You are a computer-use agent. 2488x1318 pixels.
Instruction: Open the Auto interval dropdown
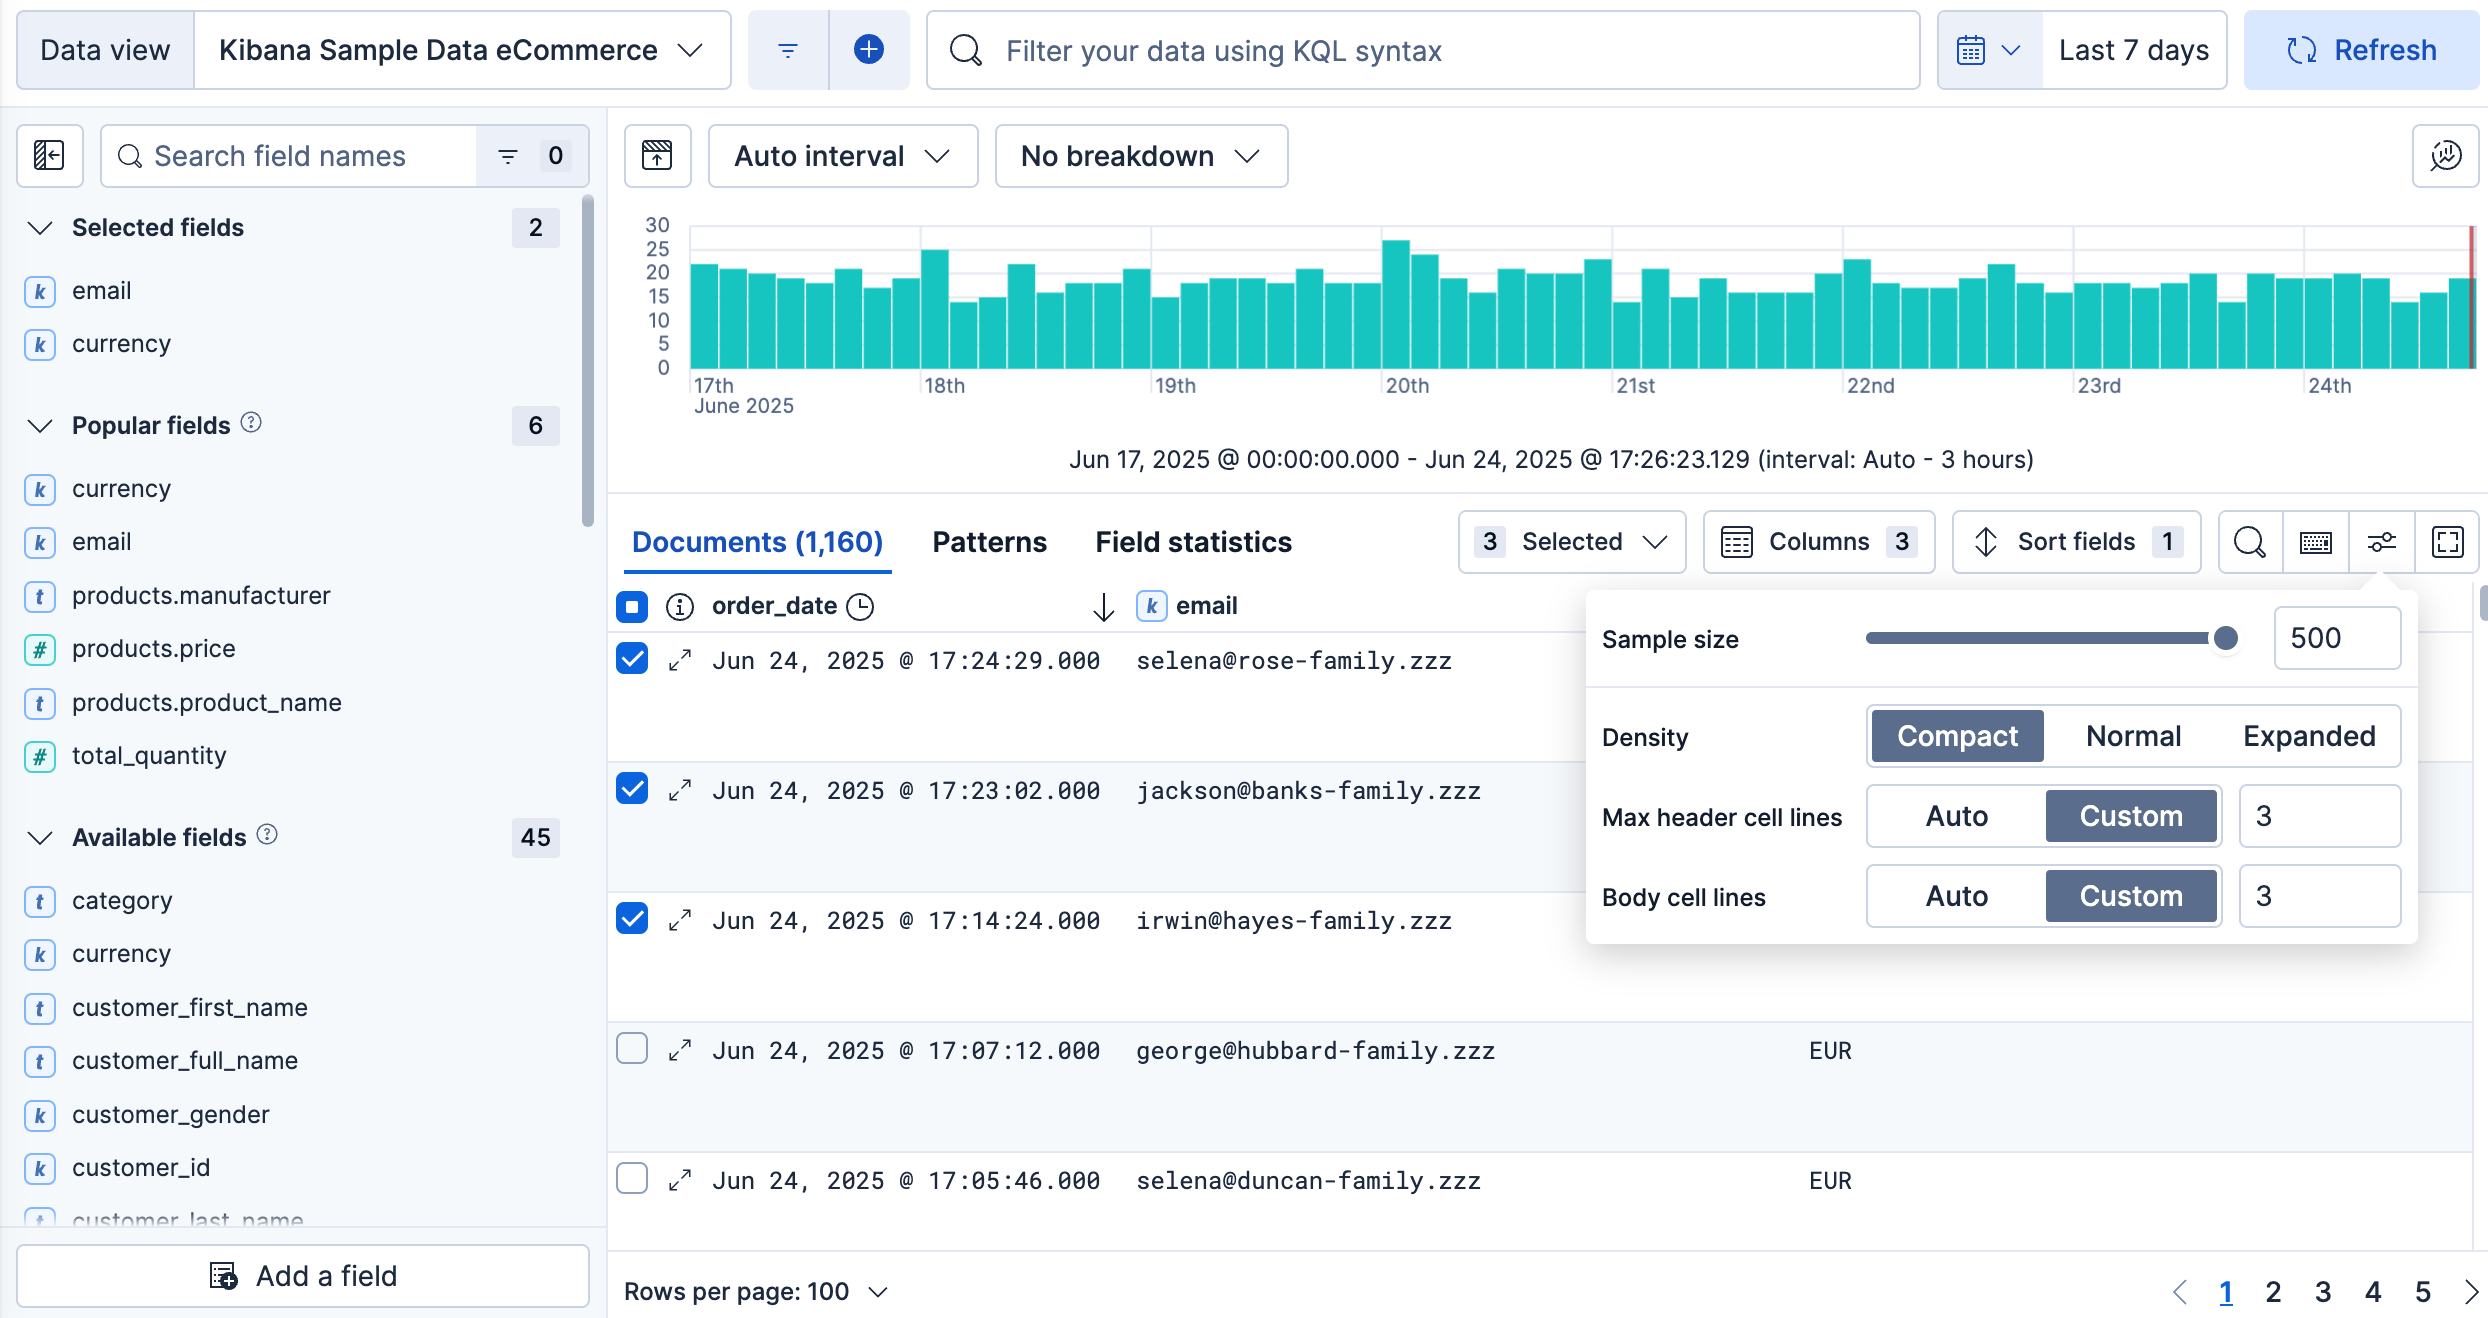842,156
